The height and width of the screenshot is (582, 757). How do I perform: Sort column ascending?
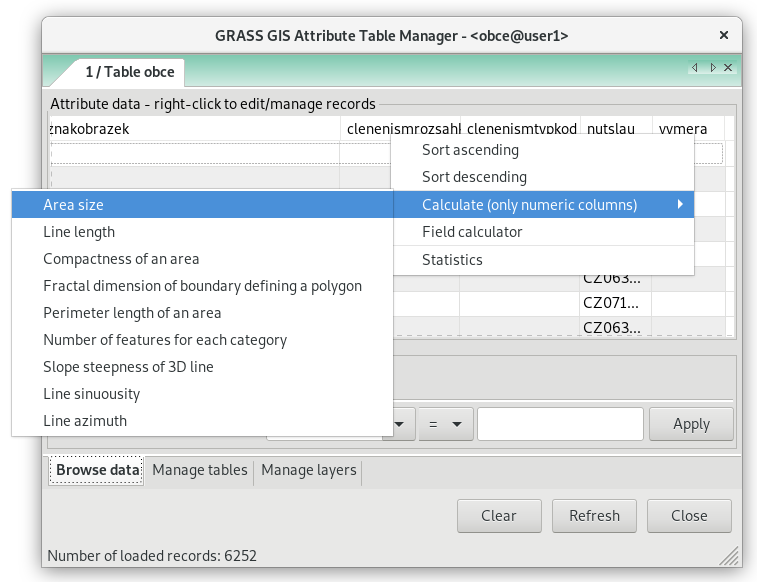click(x=543, y=150)
